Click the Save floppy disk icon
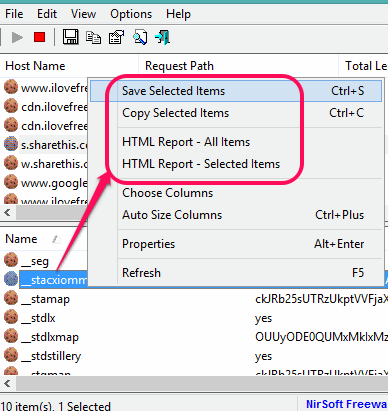 (x=71, y=37)
